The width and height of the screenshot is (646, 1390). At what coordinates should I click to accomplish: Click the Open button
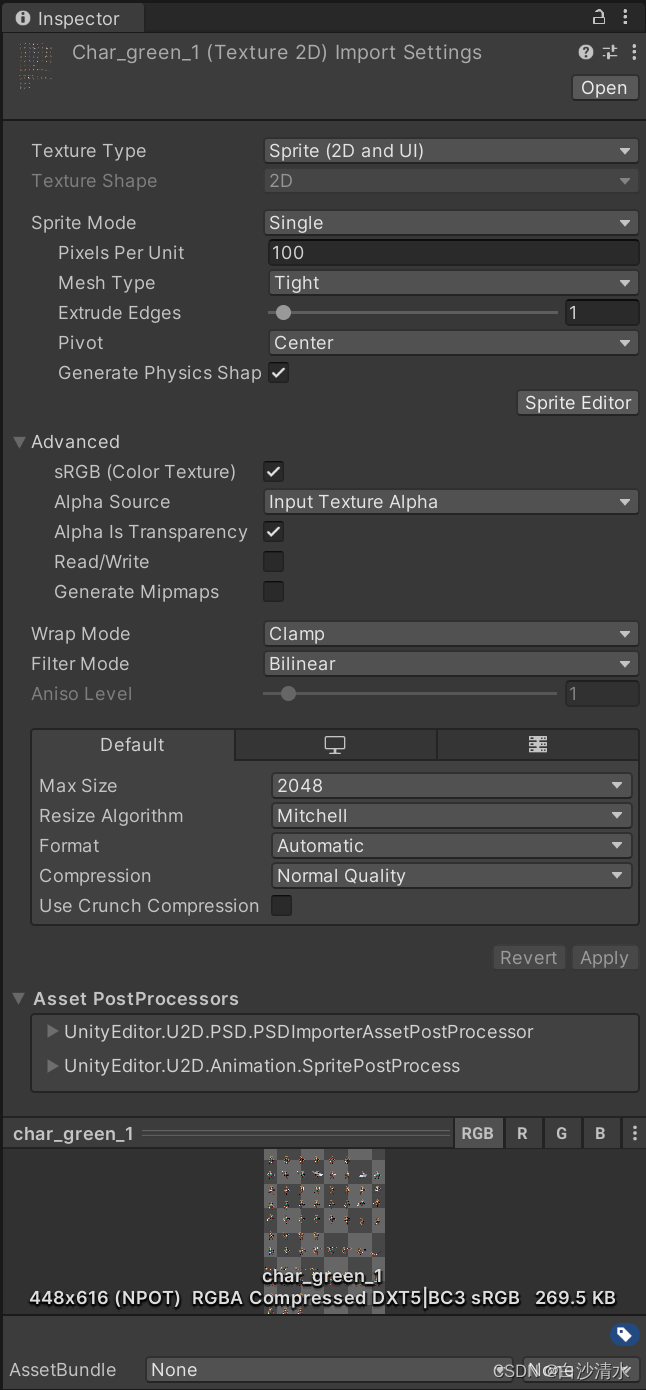[x=604, y=88]
